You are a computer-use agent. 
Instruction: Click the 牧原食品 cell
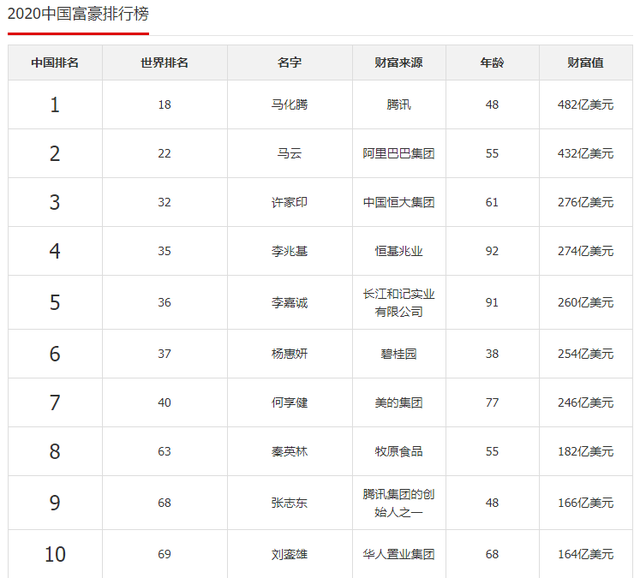[x=399, y=452]
